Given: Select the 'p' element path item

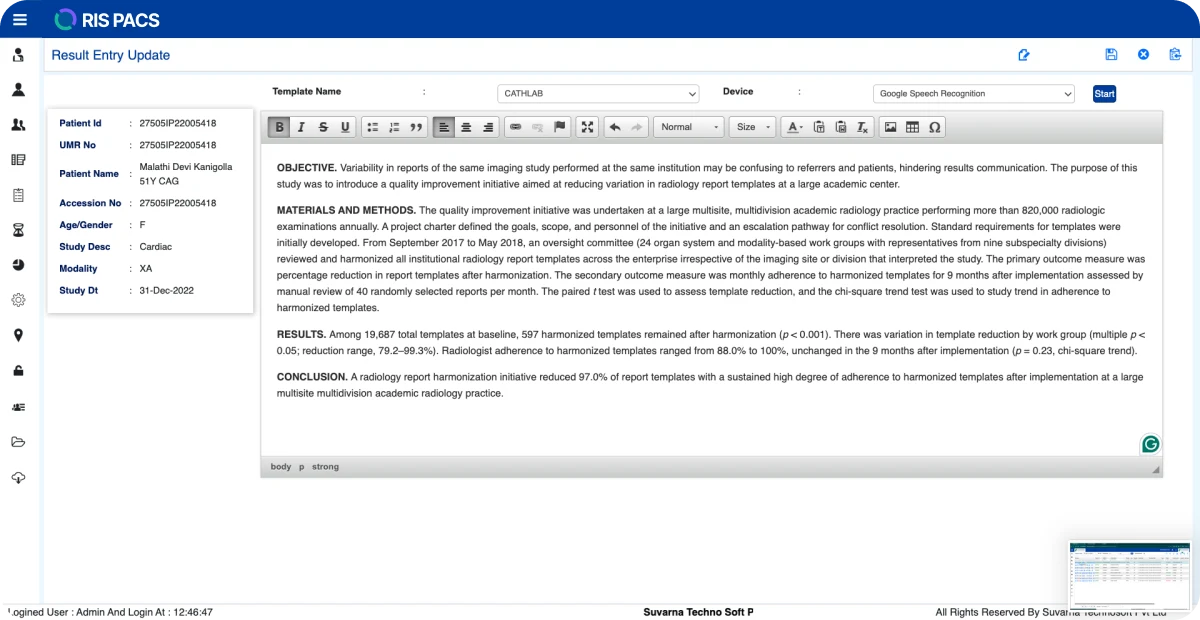Looking at the screenshot, I should tap(302, 467).
